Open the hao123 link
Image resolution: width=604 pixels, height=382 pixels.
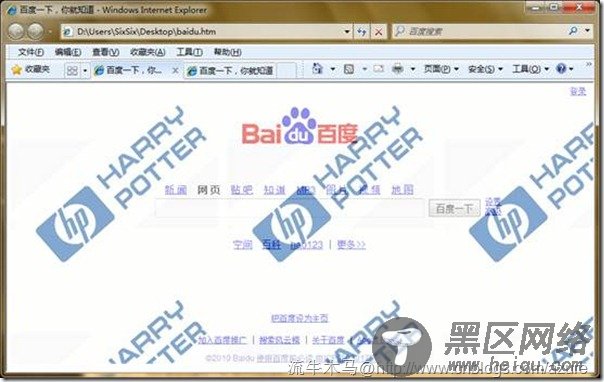[306, 245]
